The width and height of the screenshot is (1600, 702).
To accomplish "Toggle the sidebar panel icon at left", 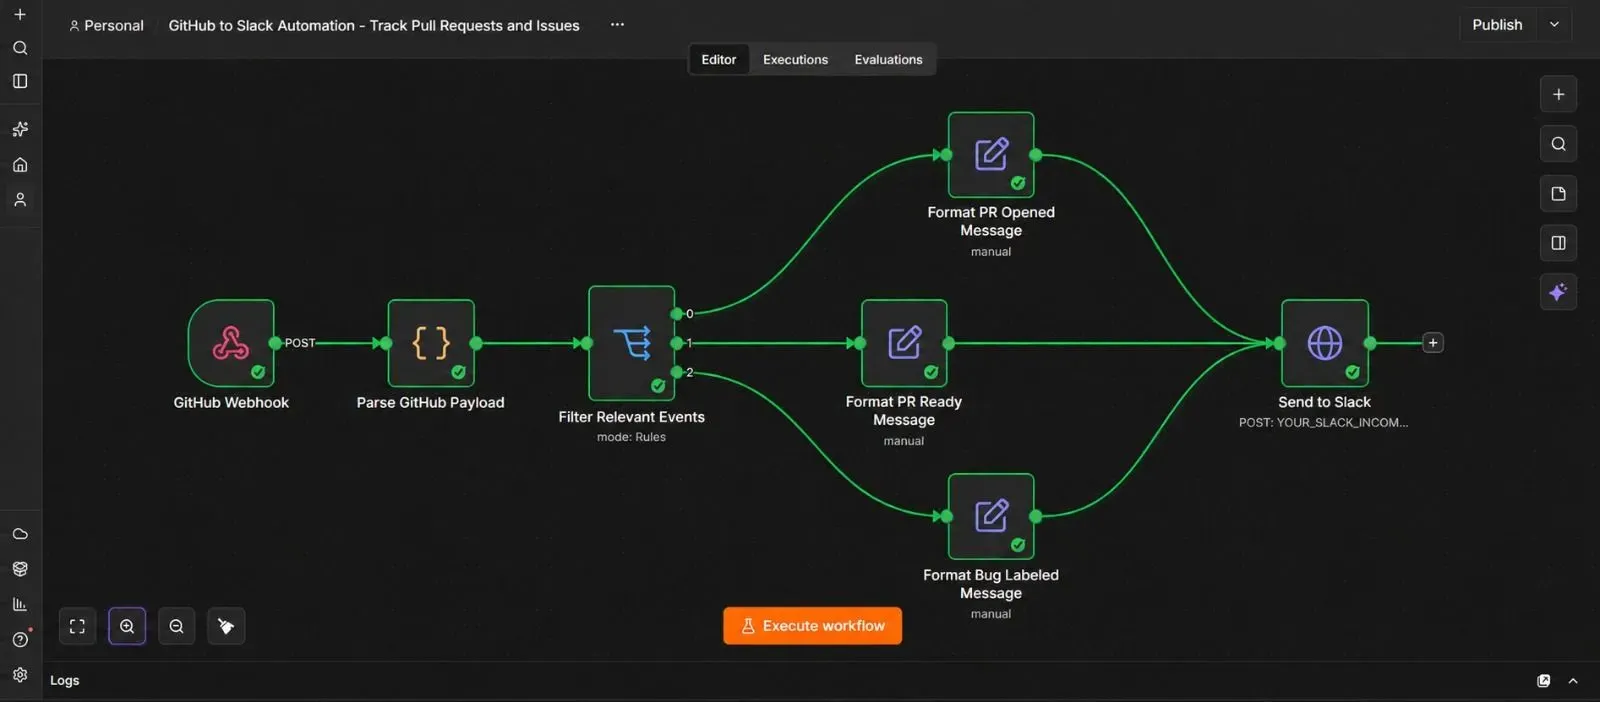I will coord(20,81).
